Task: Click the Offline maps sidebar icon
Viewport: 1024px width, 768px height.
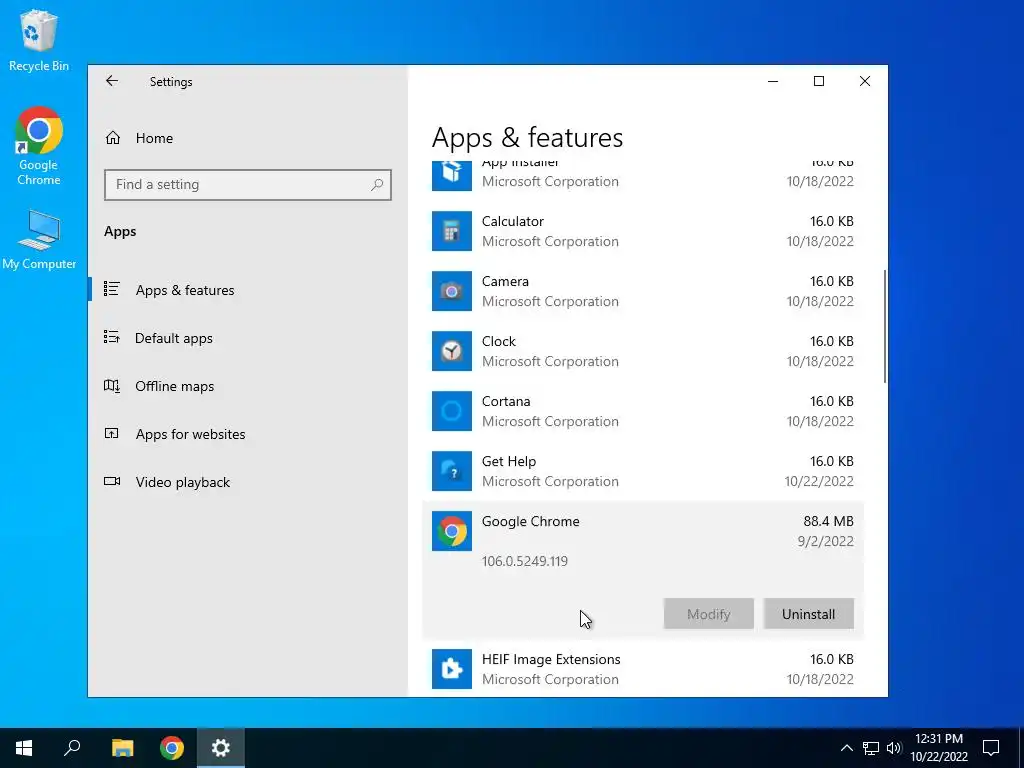Action: [112, 385]
